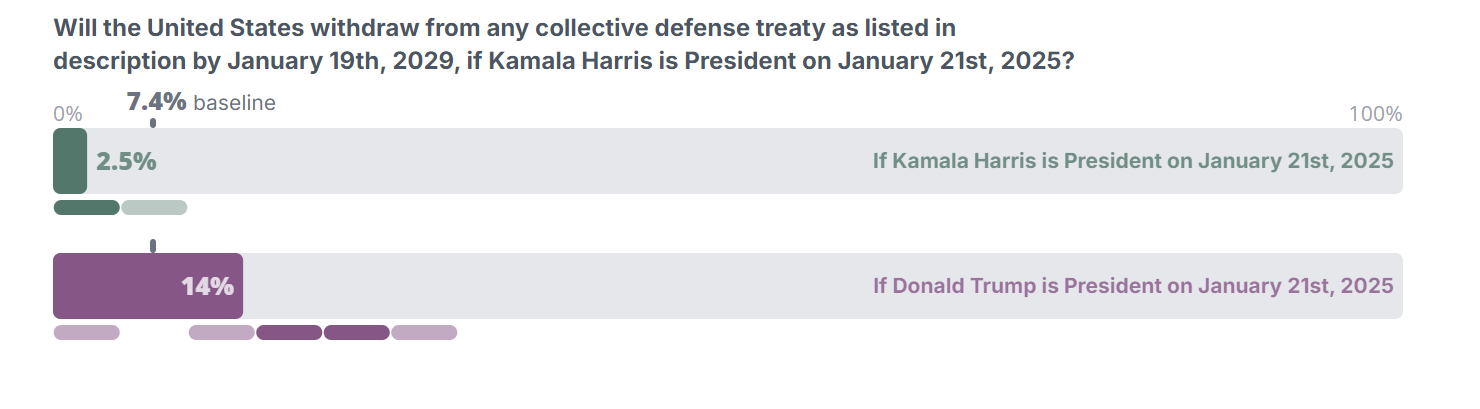The height and width of the screenshot is (409, 1480).
Task: Click the light green pill under Harris bar
Action: tap(154, 208)
